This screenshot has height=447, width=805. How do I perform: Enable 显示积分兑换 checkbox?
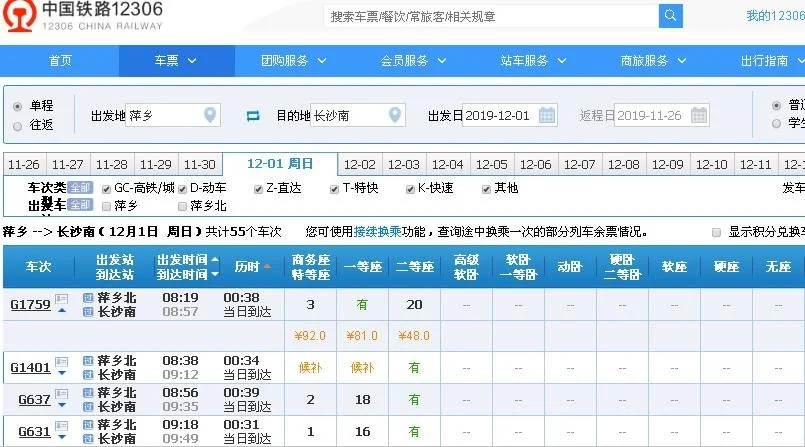click(716, 232)
